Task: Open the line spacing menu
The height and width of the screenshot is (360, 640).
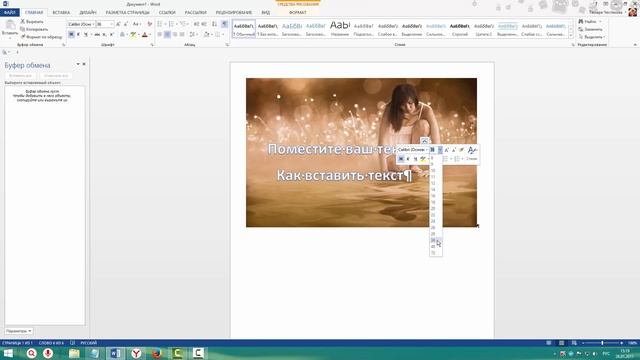Action: [x=192, y=34]
